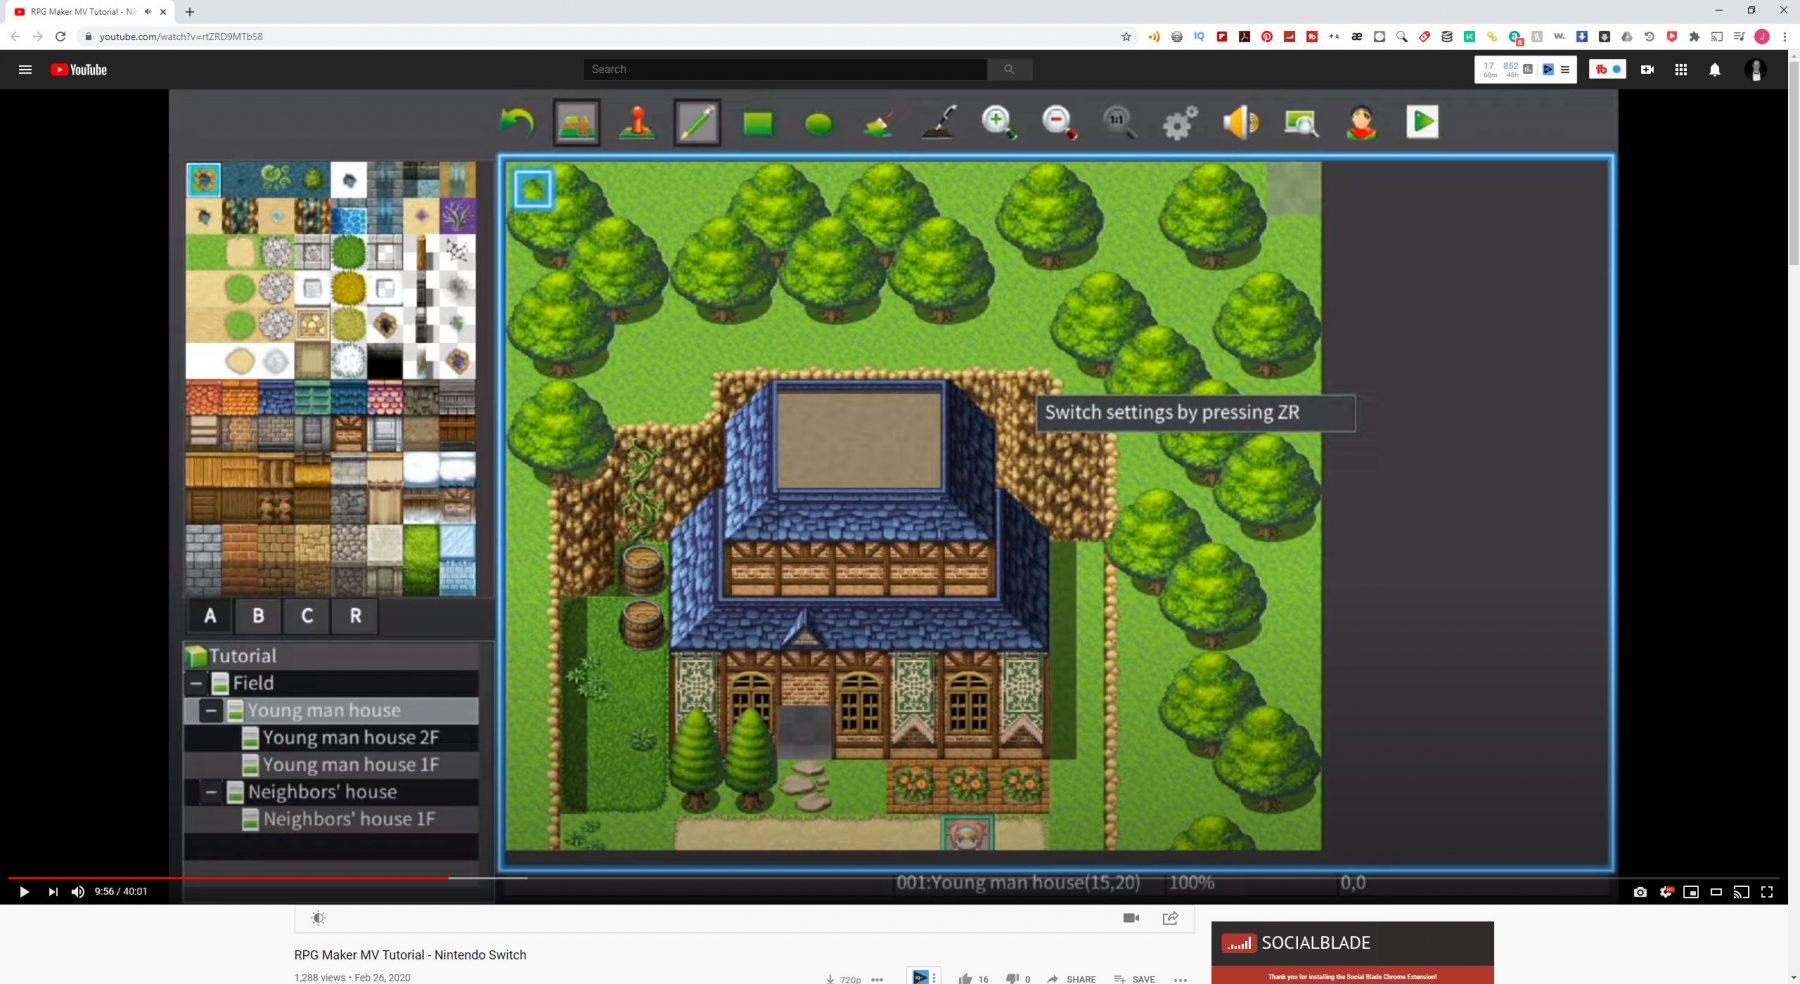Open the YouTube account avatar menu
This screenshot has height=984, width=1800.
tap(1756, 70)
